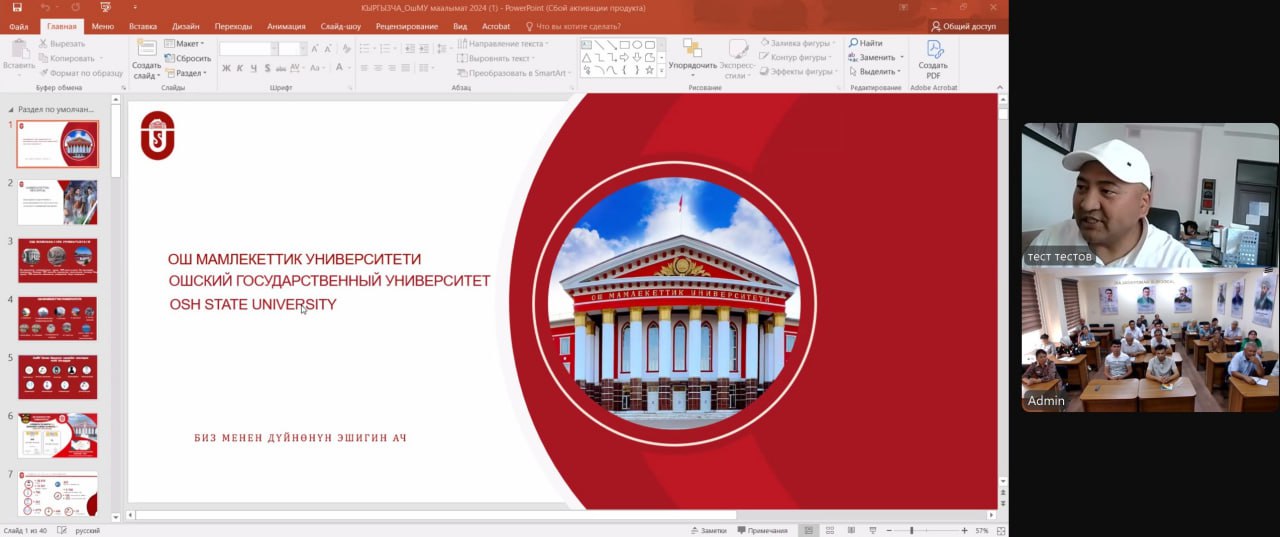Click the Save icon in title bar
This screenshot has height=537, width=1280.
pos(16,7)
